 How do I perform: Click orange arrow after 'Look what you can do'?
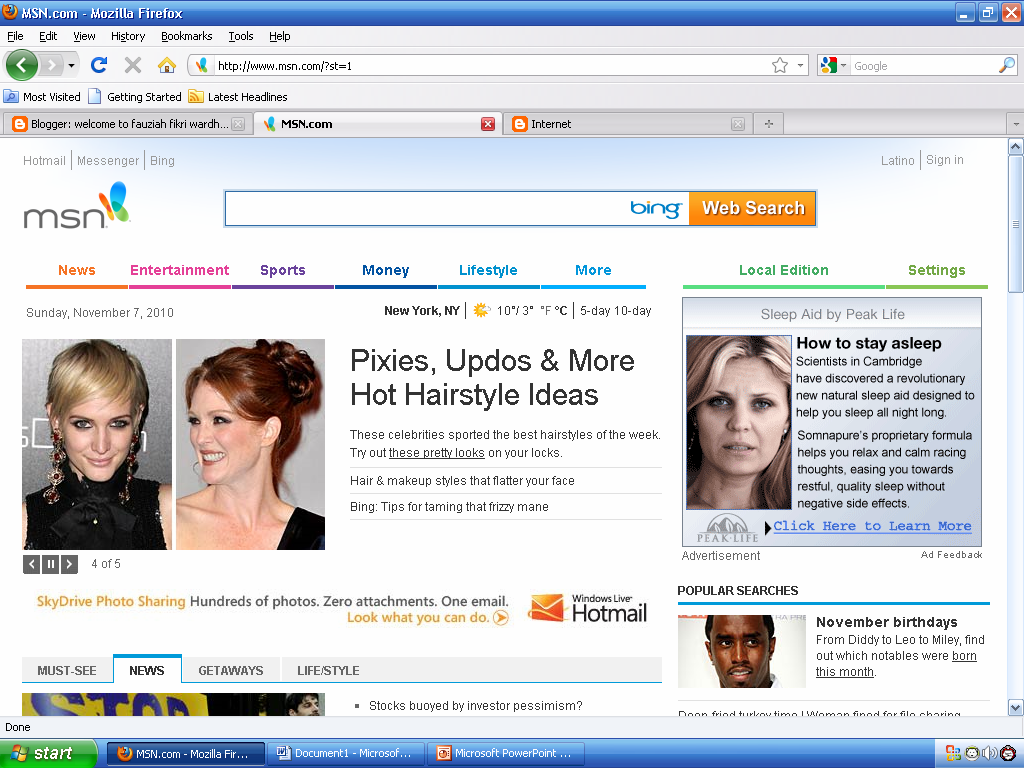pyautogui.click(x=501, y=618)
